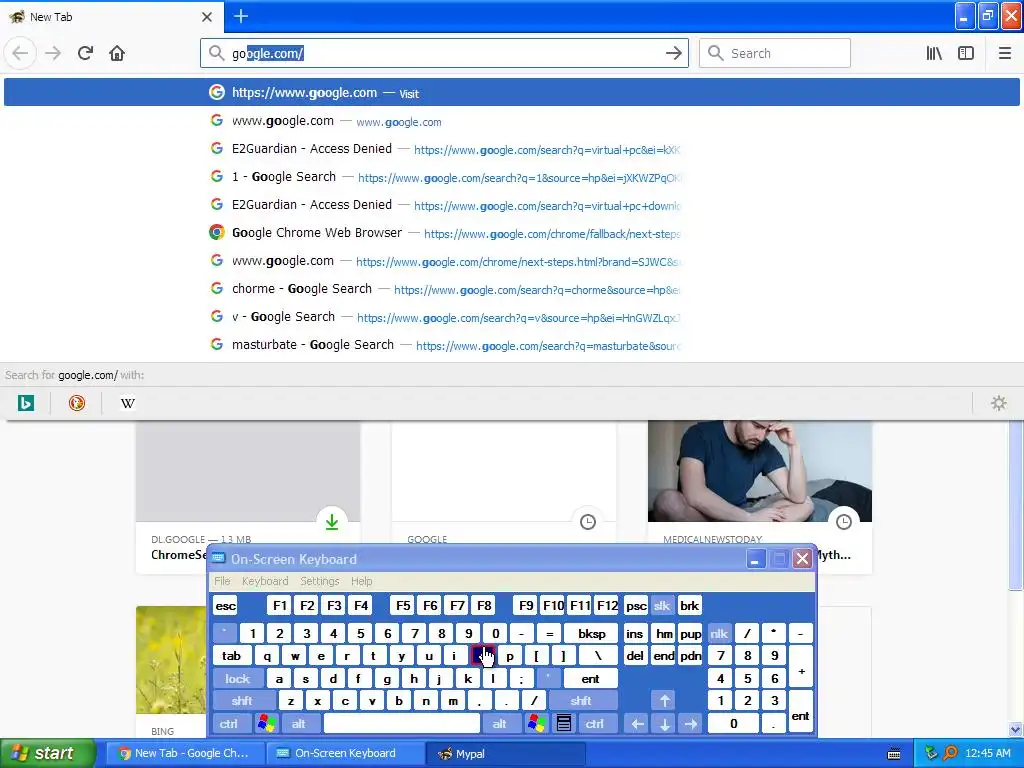Screen dimensions: 1024x768
Task: Select the 1 - Google Search suggestion
Action: 511,176
